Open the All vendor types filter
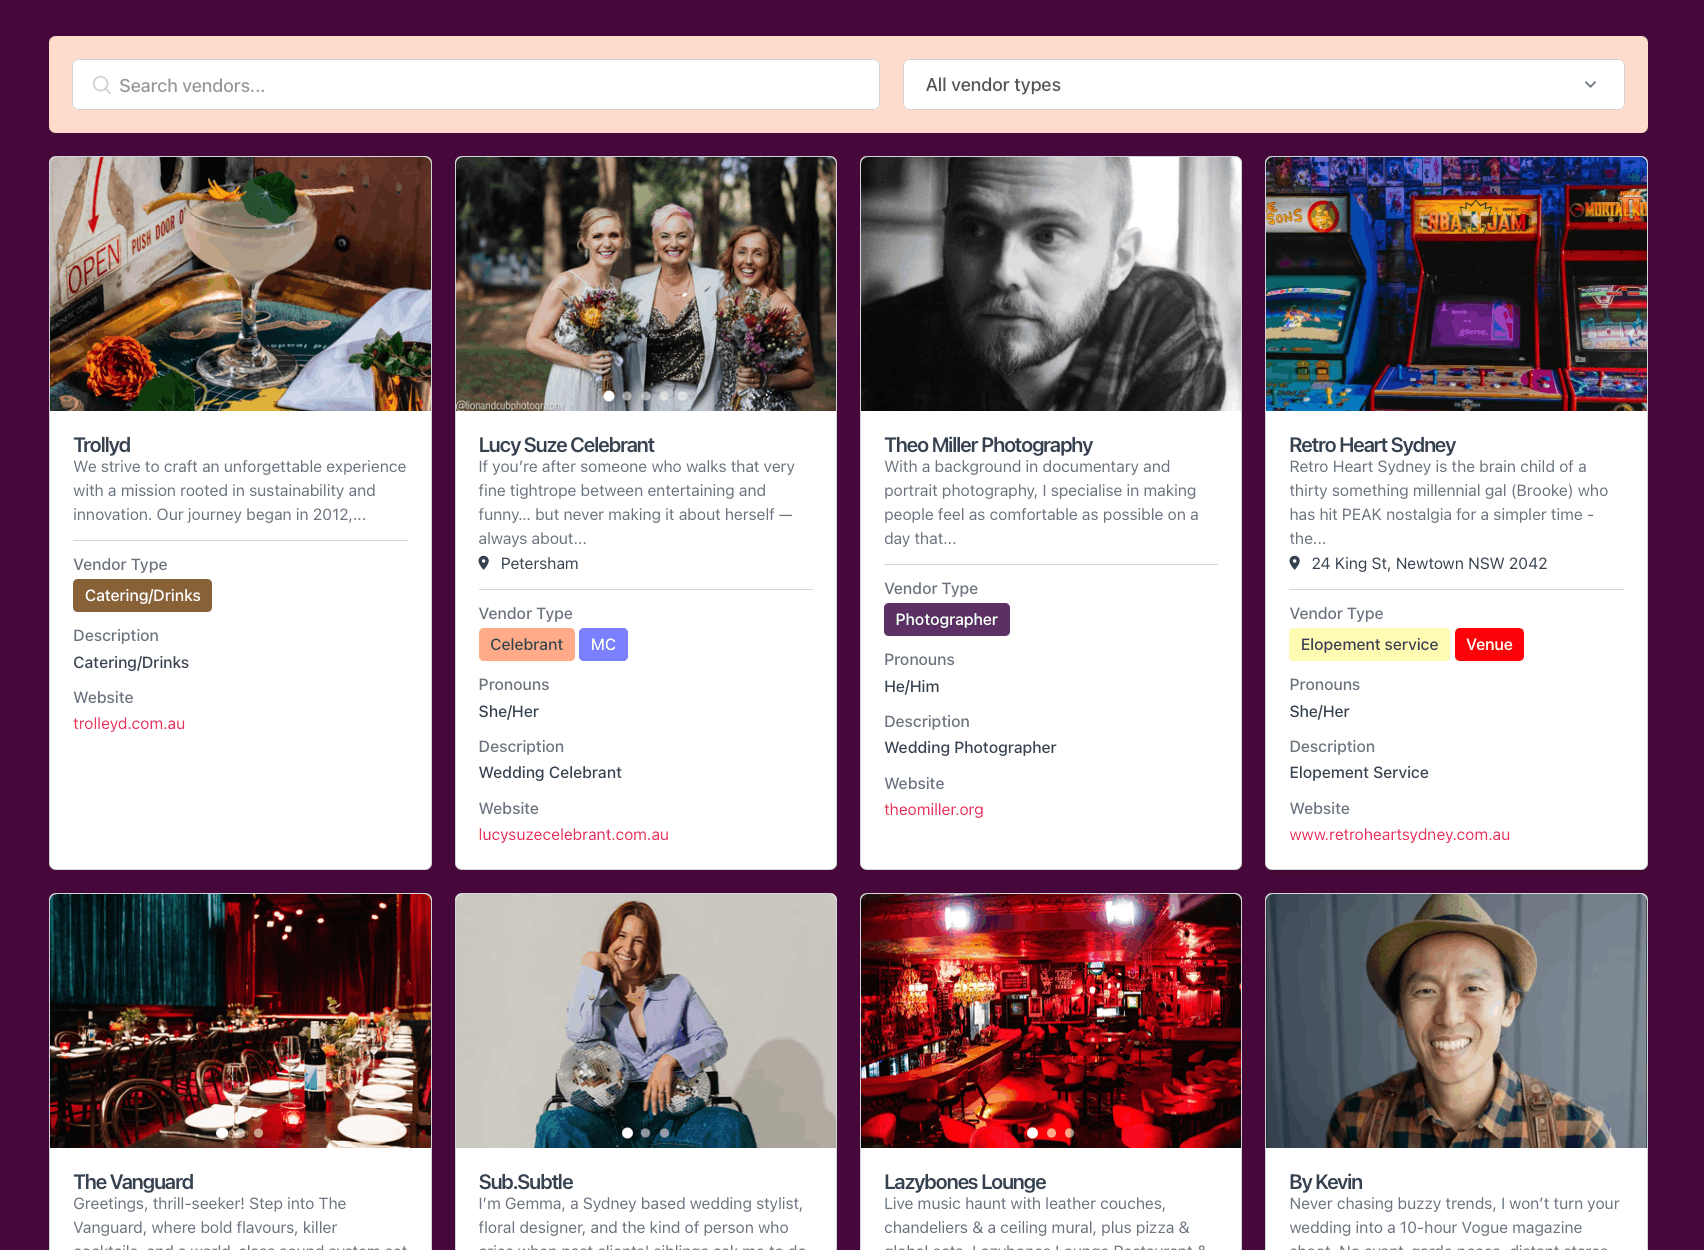 (1263, 85)
